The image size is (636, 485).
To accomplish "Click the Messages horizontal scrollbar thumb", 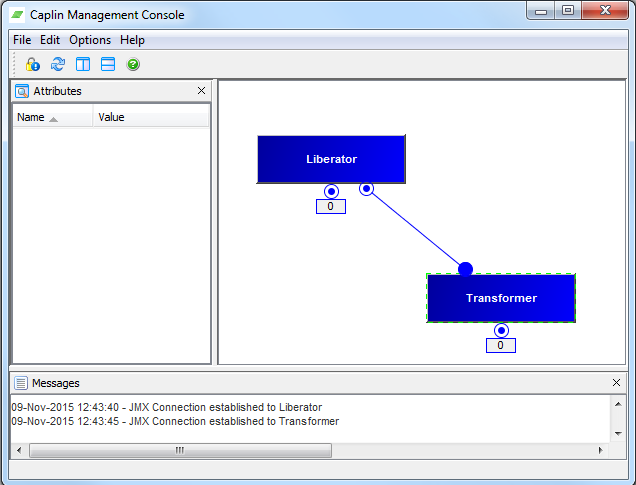I will (180, 450).
